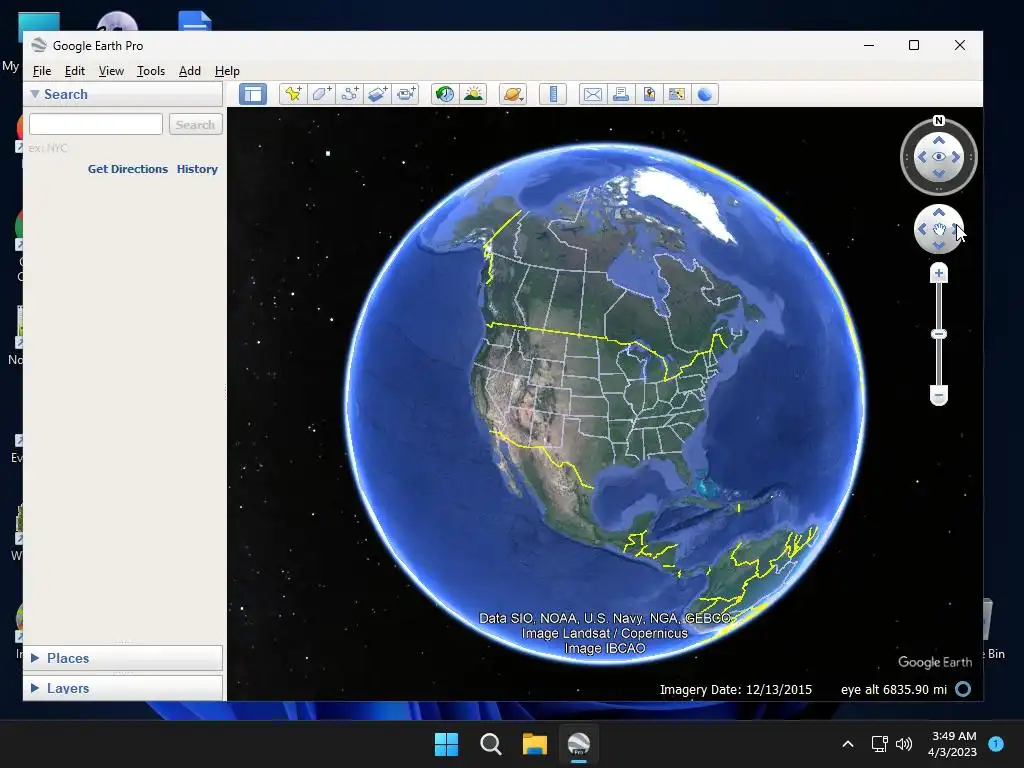
Task: Select the Add Polygon tool
Action: (x=321, y=94)
